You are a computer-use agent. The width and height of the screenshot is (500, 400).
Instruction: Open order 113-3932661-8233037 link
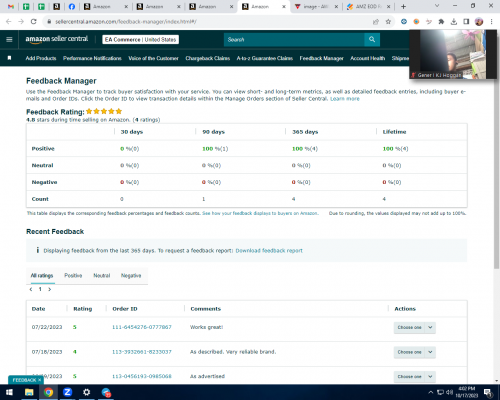point(142,352)
